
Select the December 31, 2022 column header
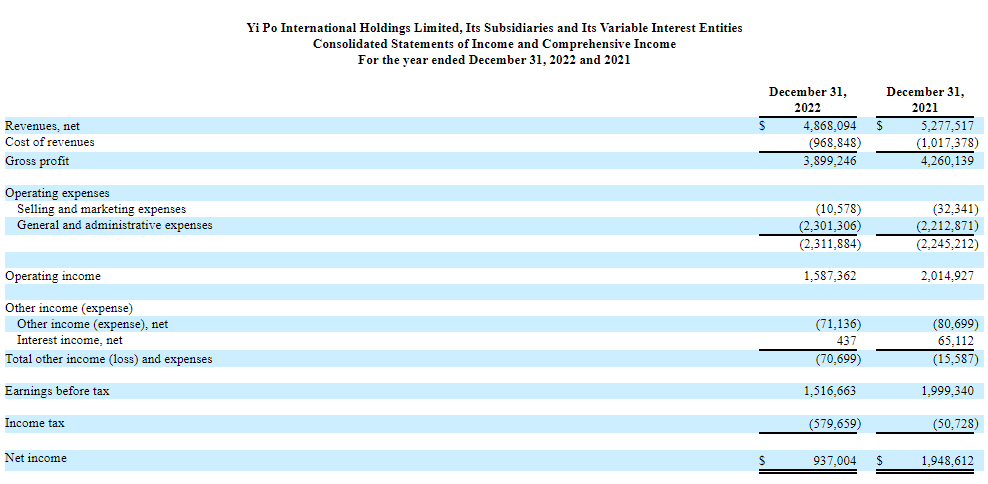tap(807, 100)
